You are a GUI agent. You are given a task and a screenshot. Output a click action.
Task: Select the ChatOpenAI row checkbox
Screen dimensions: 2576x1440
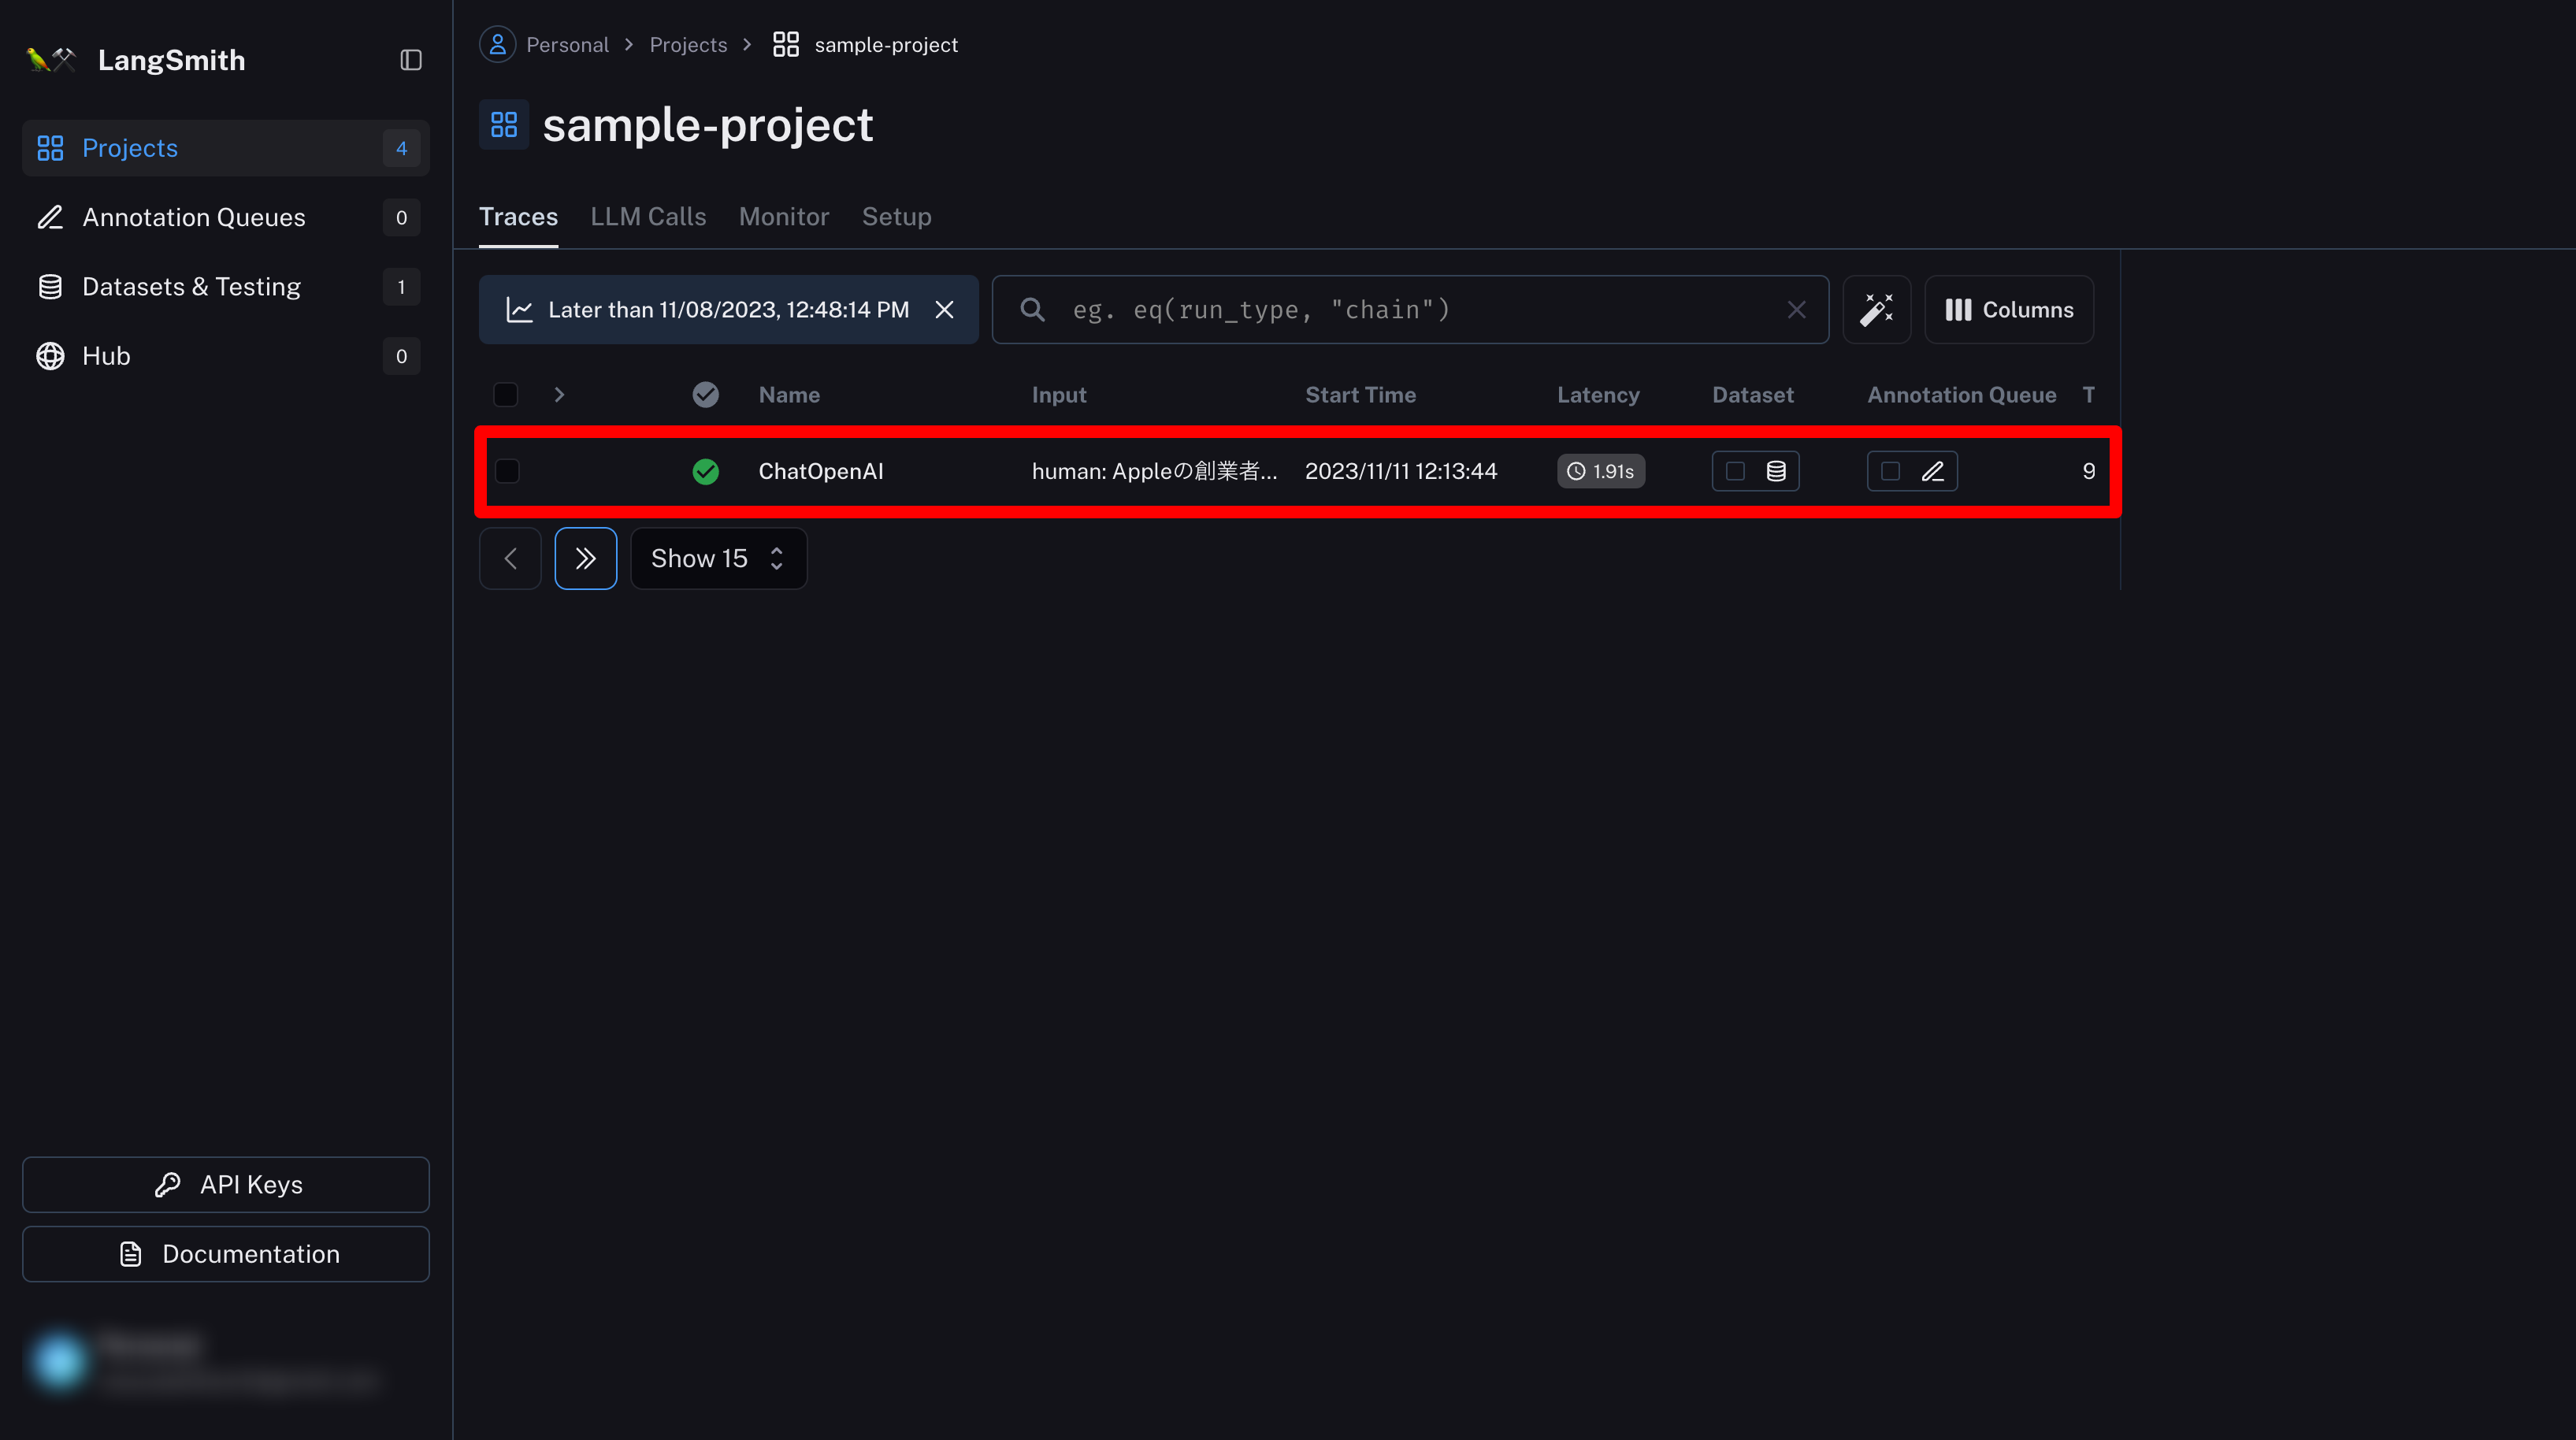507,471
